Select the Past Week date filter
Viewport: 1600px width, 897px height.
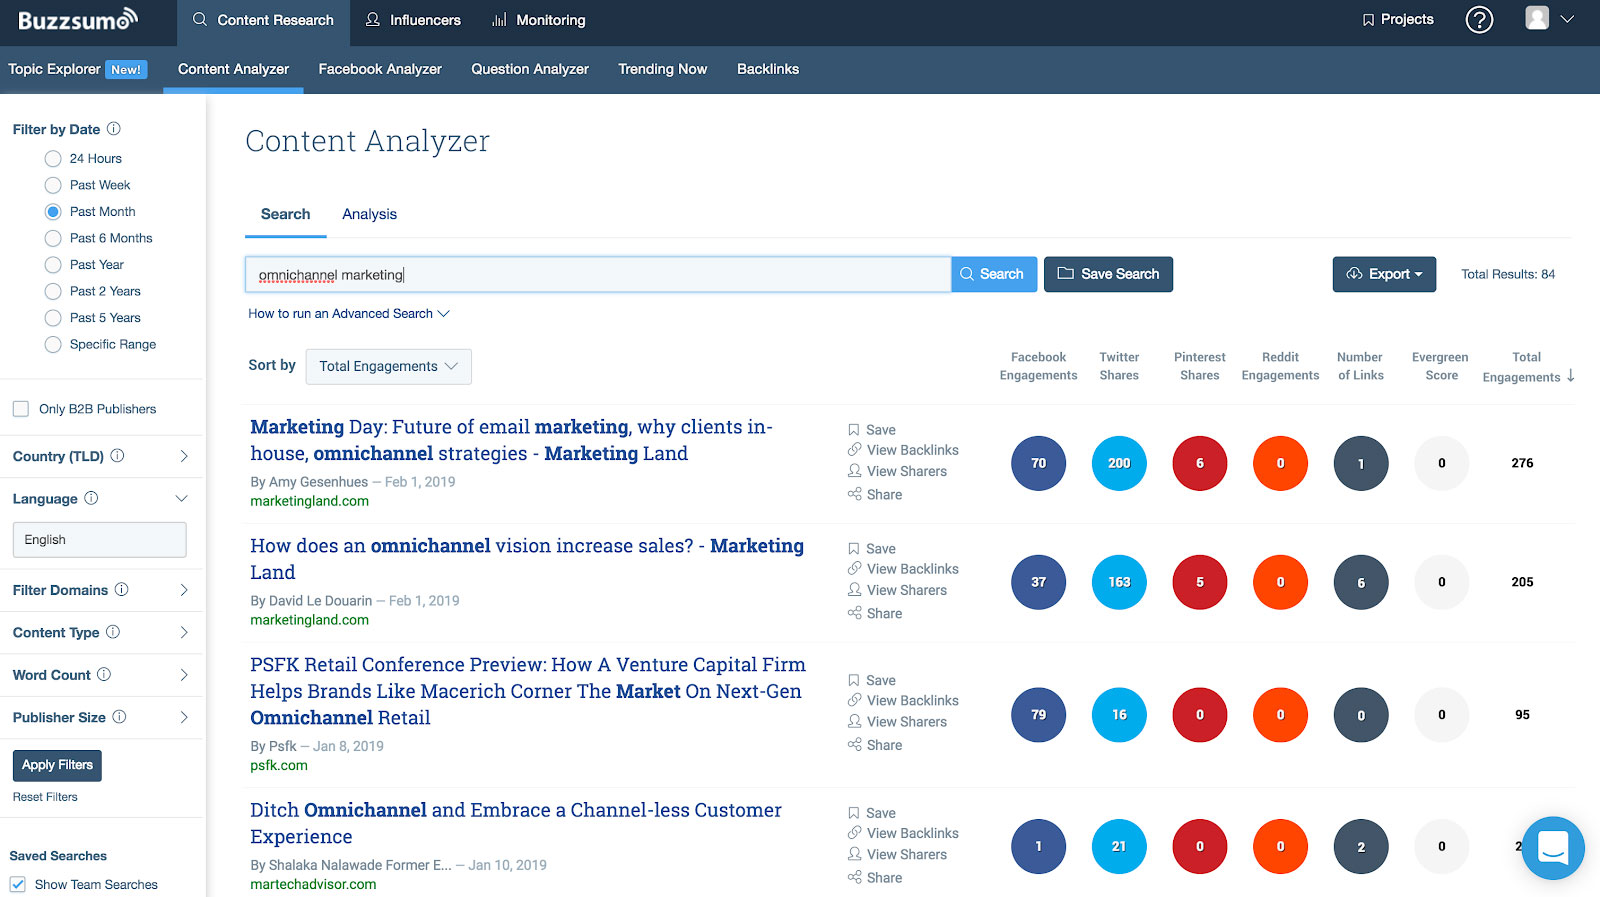53,185
